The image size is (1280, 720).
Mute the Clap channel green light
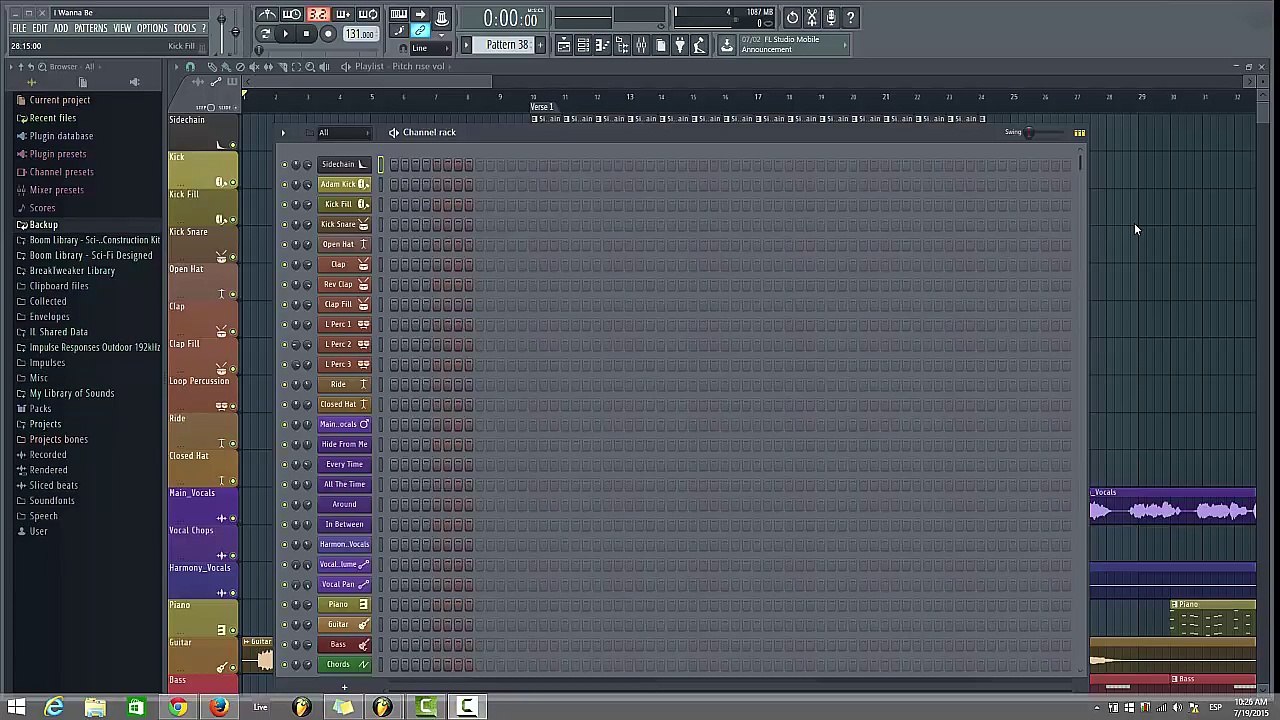tap(284, 264)
